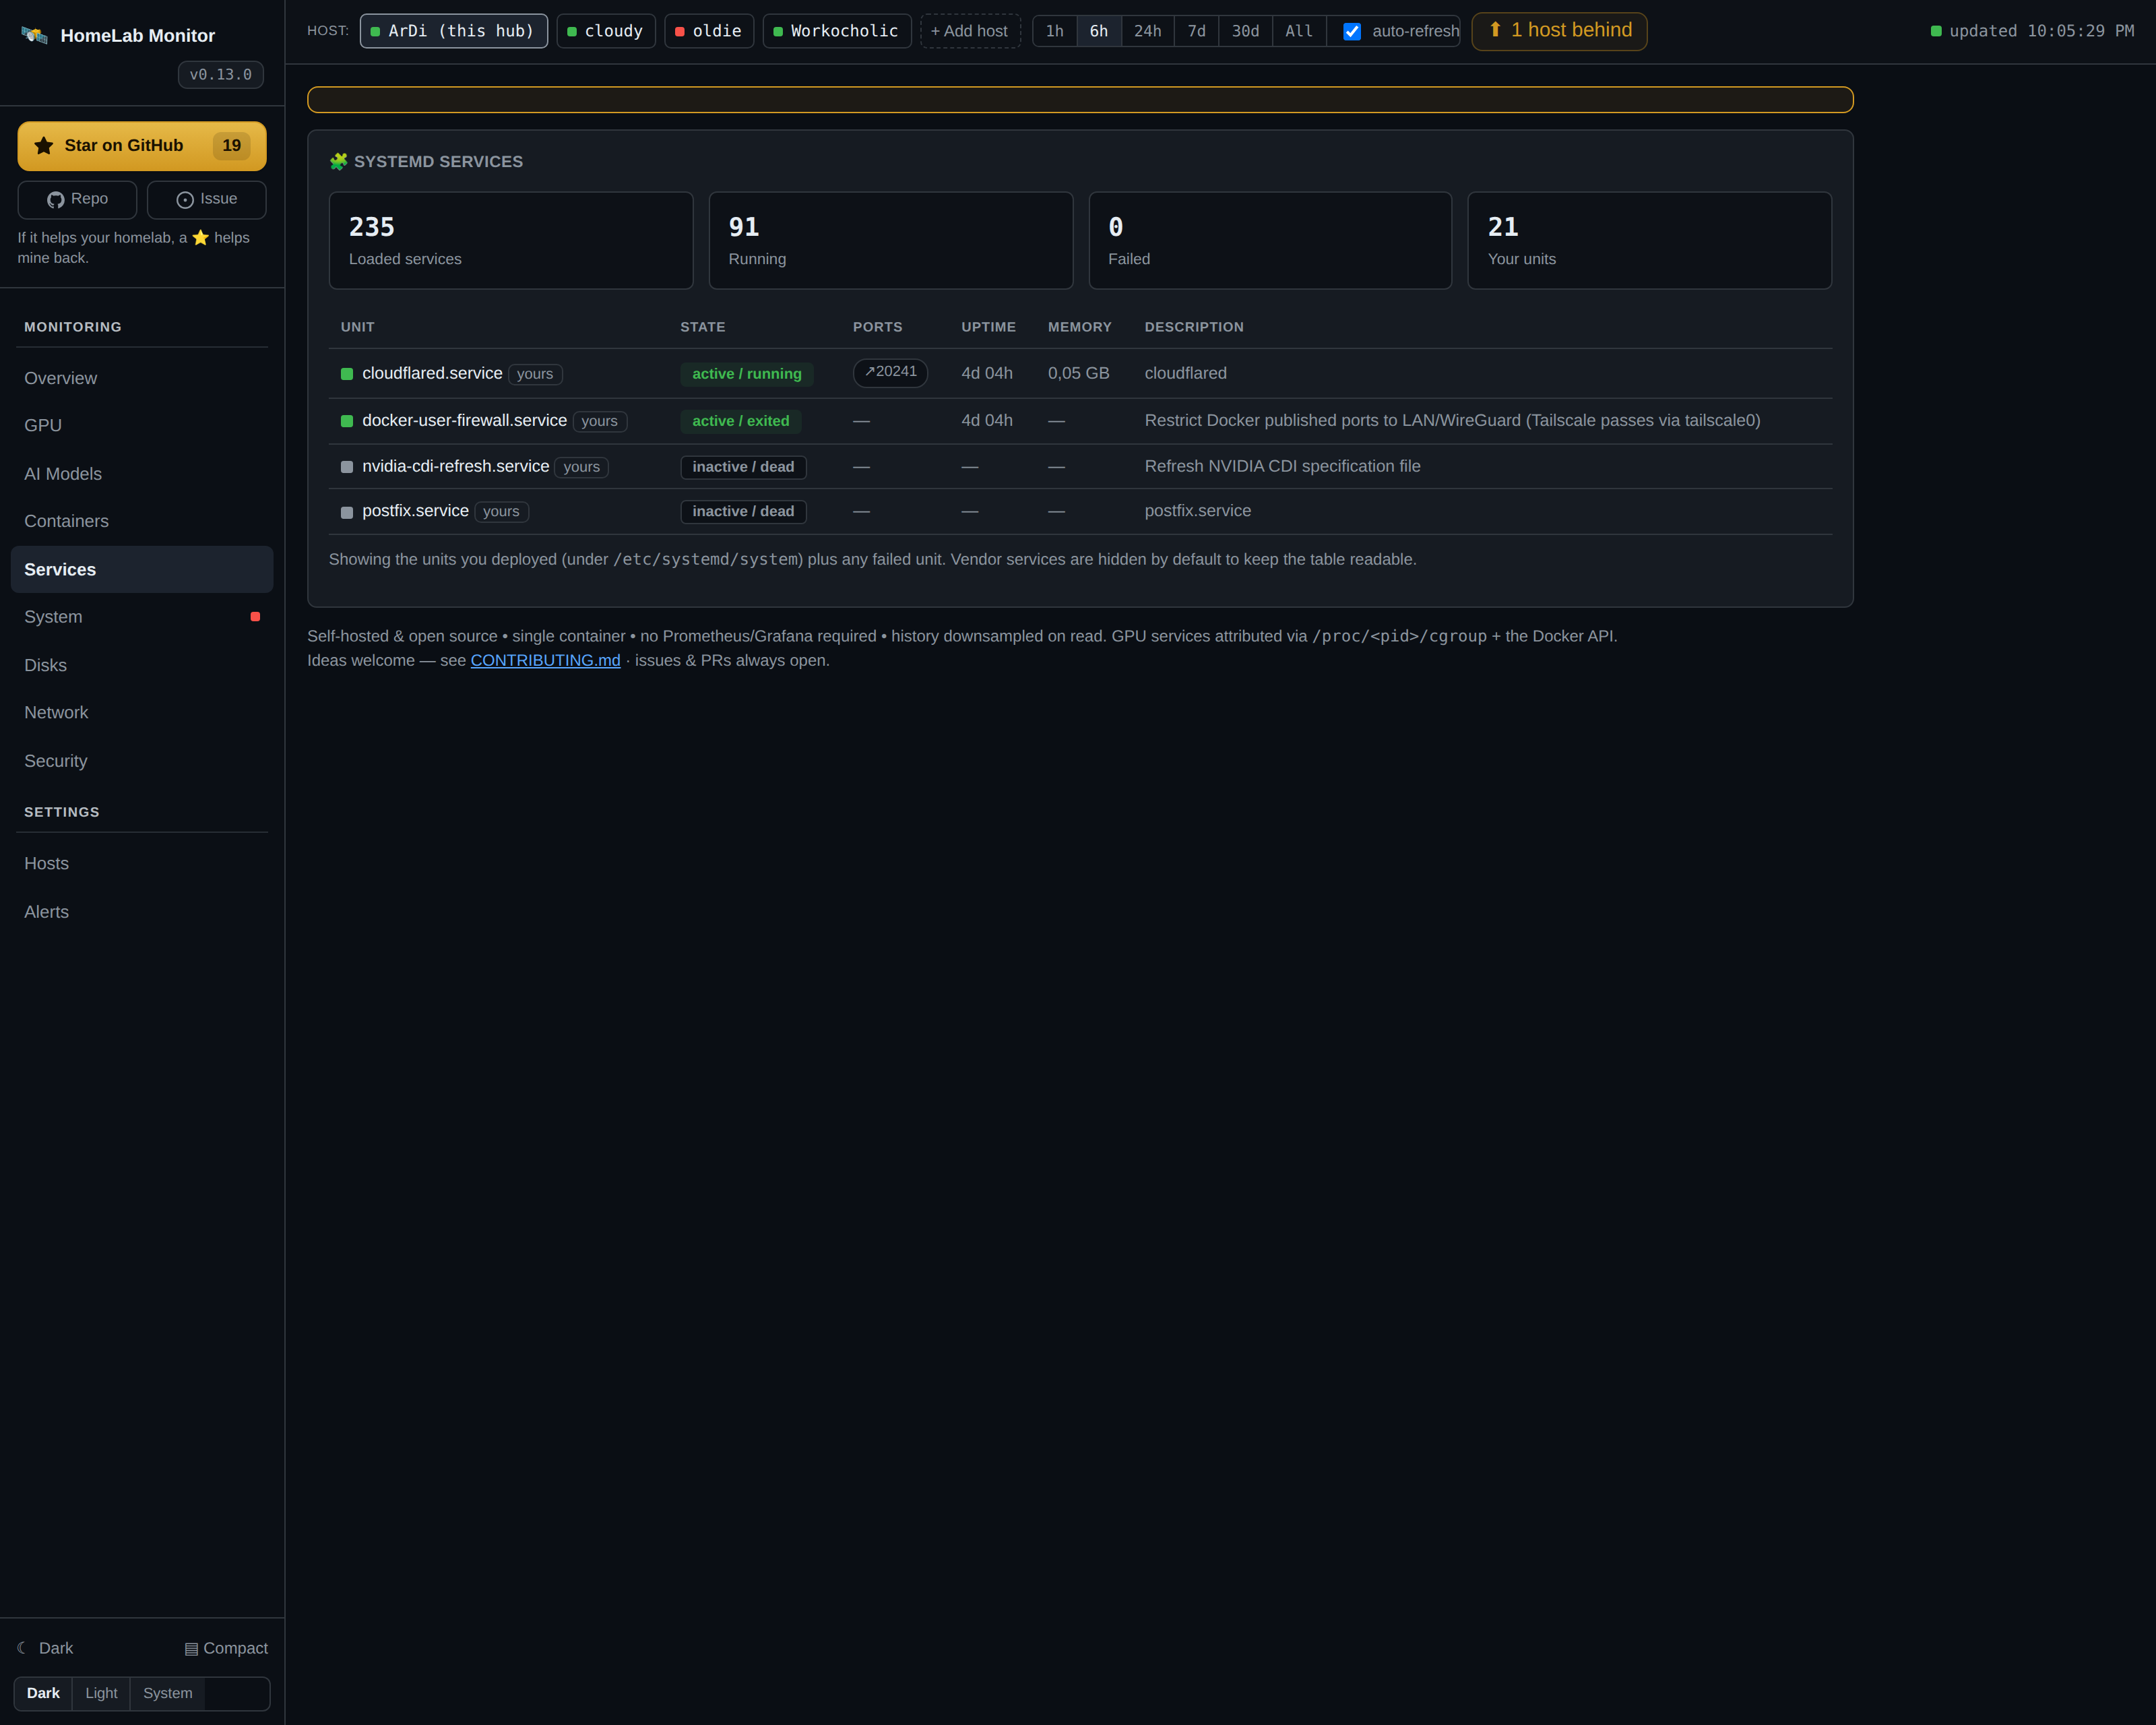The height and width of the screenshot is (1725, 2156).
Task: Select the Dark theme button
Action: [x=43, y=1693]
